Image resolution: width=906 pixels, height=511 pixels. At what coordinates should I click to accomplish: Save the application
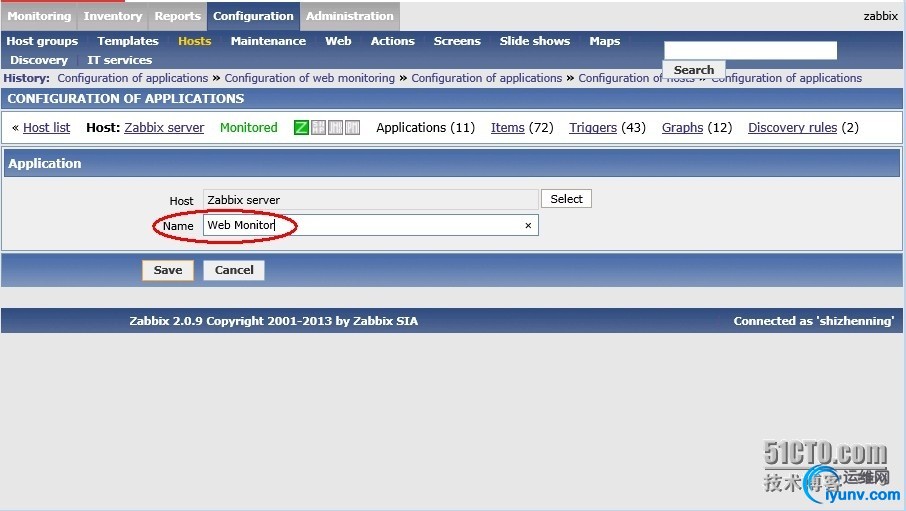[x=168, y=270]
